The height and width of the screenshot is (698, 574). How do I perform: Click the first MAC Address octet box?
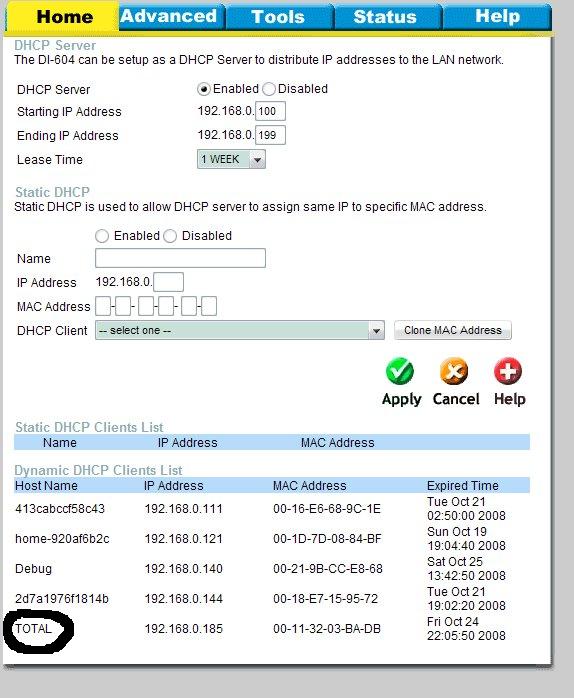click(103, 306)
